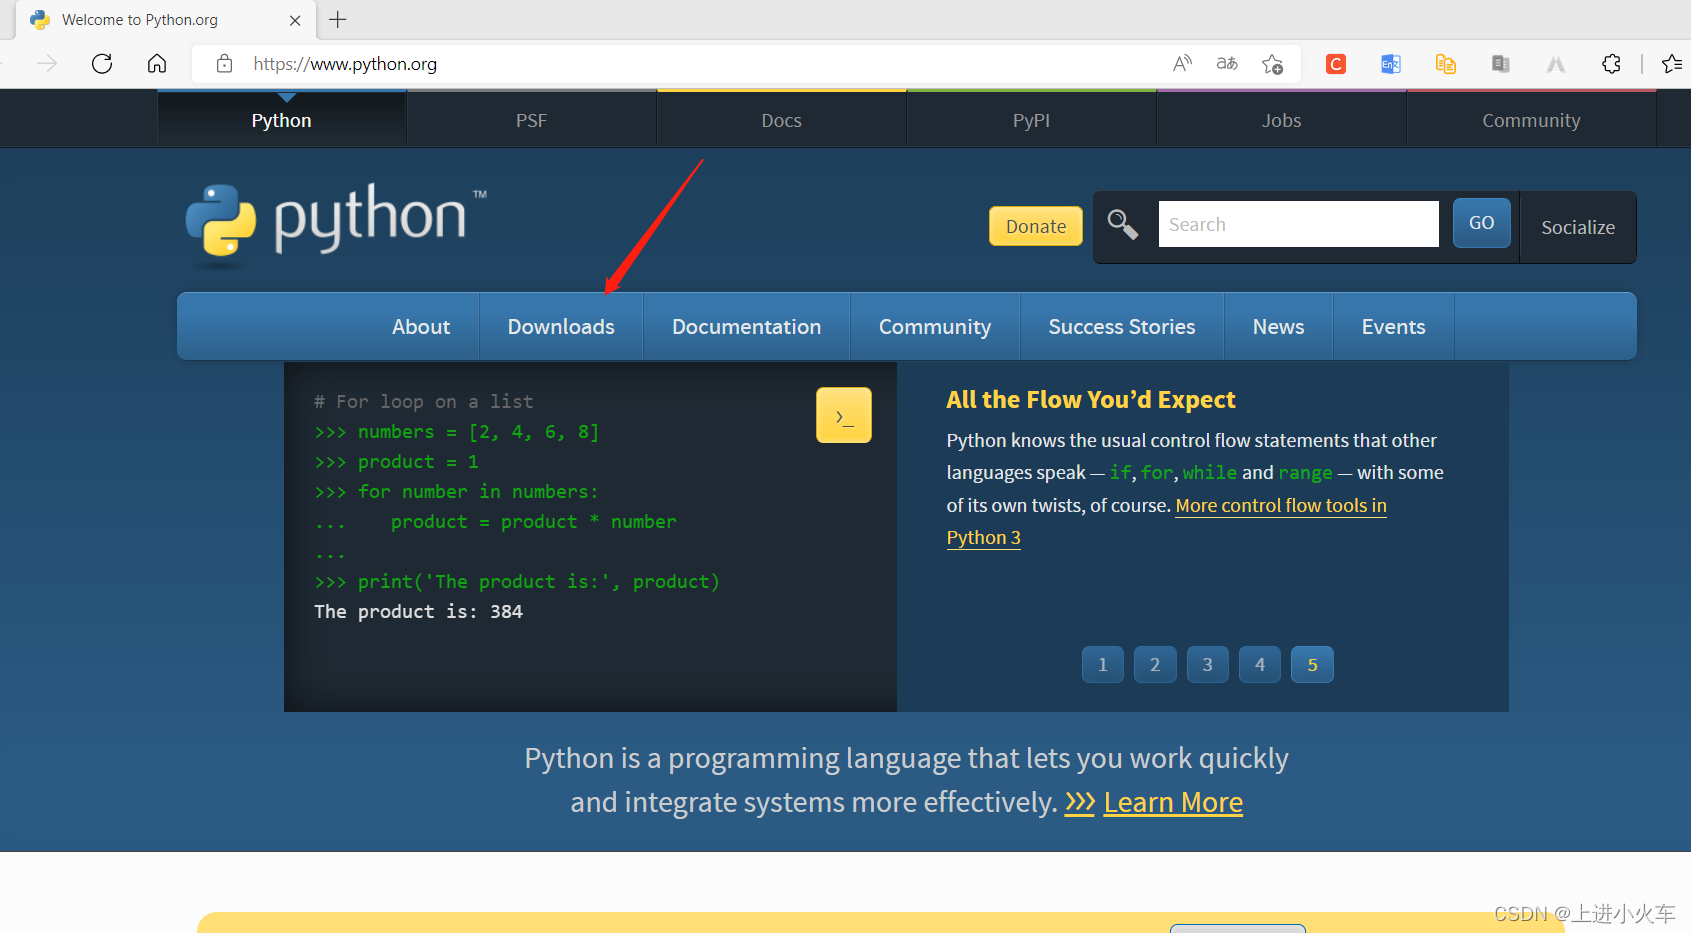Open a new browser tab
1691x933 pixels.
(338, 19)
